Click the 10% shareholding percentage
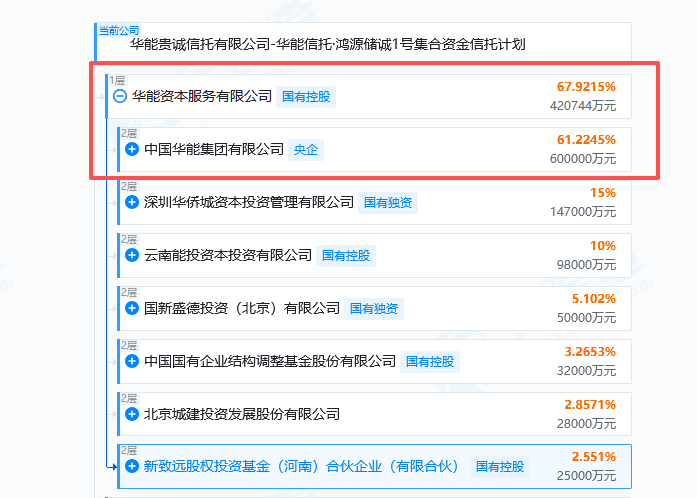 (603, 245)
